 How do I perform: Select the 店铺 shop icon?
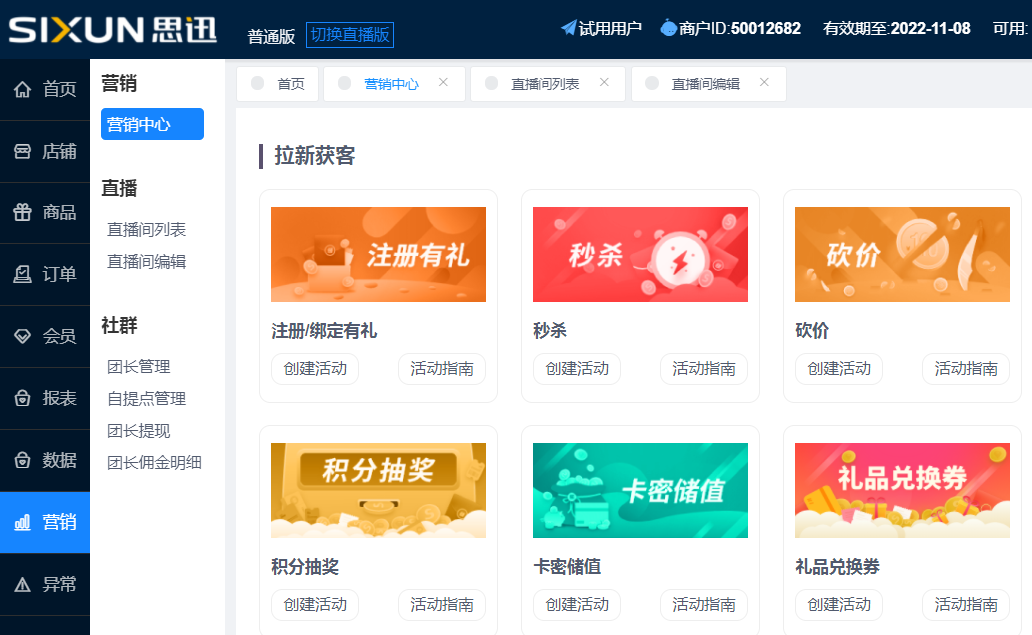pos(24,150)
